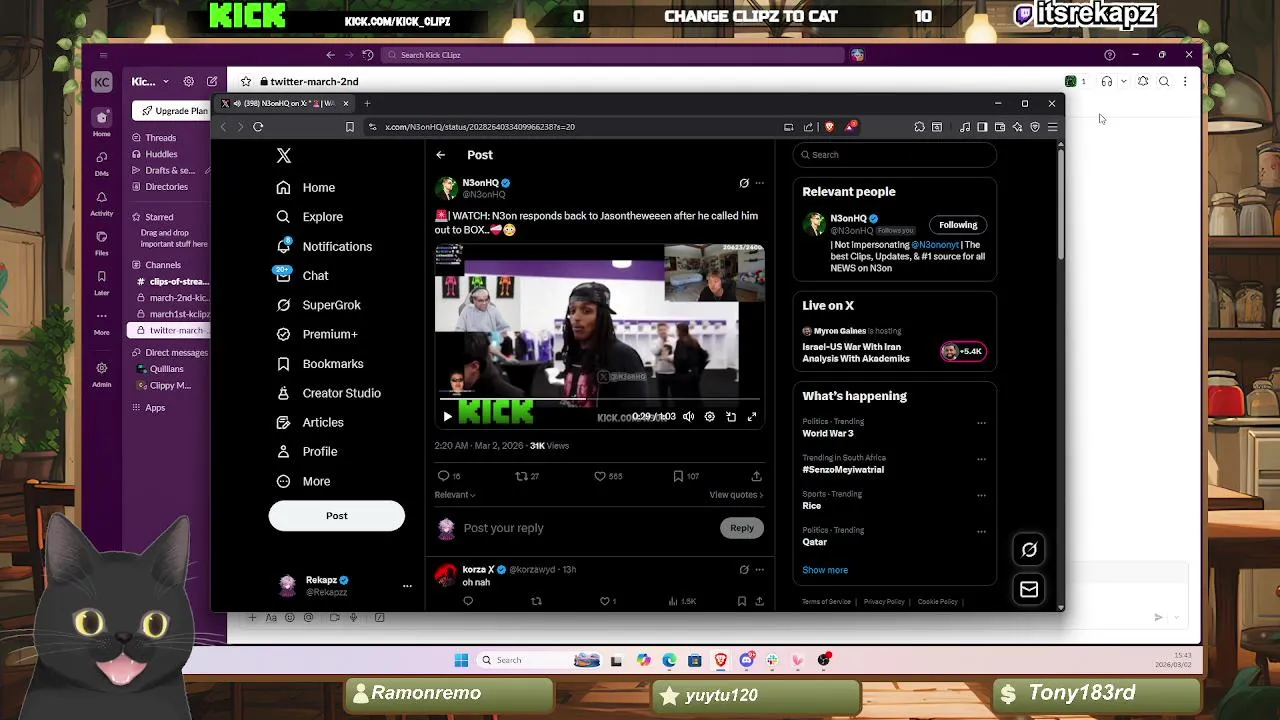Like the N3onHQ post with 565 likes
Viewport: 1280px width, 720px height.
pyautogui.click(x=608, y=476)
